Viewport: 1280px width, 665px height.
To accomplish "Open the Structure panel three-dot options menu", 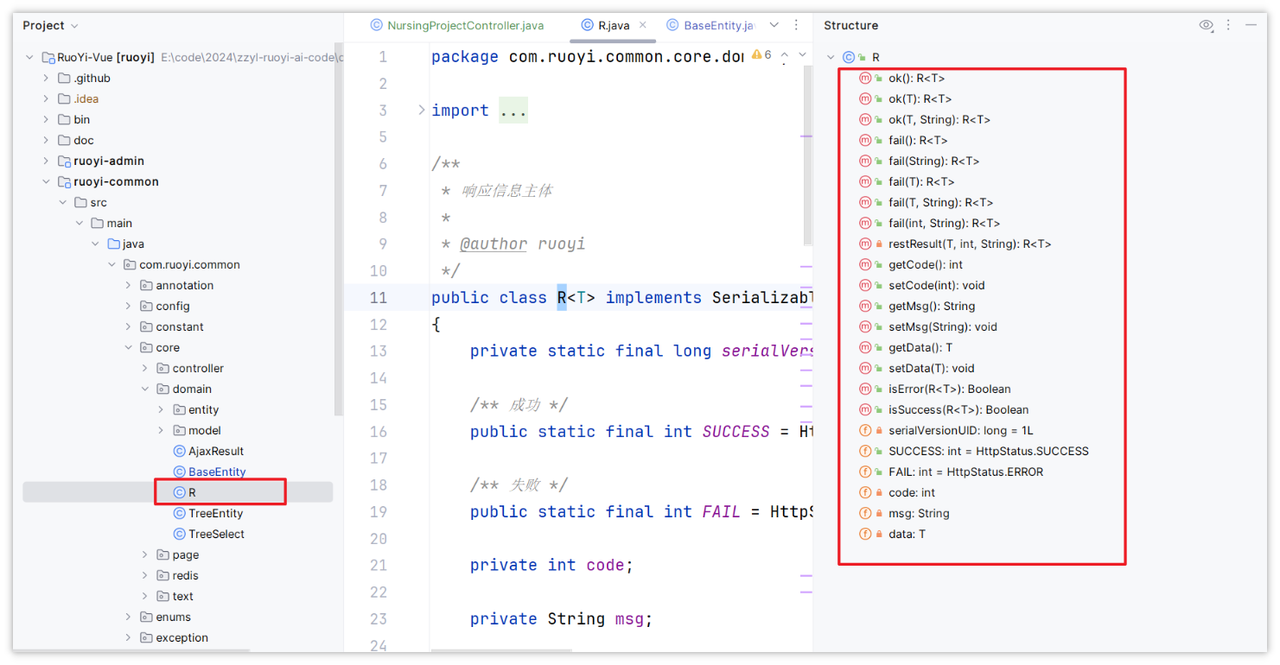I will [x=1229, y=25].
